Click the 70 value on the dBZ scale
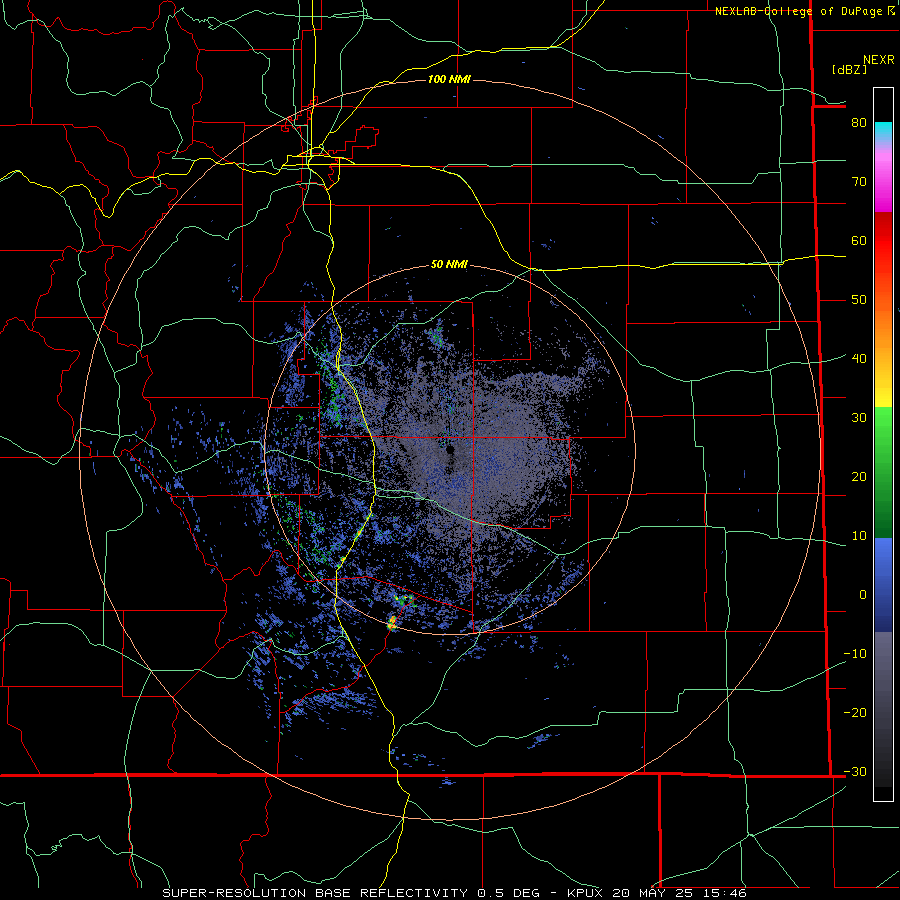This screenshot has width=900, height=900. pos(859,181)
